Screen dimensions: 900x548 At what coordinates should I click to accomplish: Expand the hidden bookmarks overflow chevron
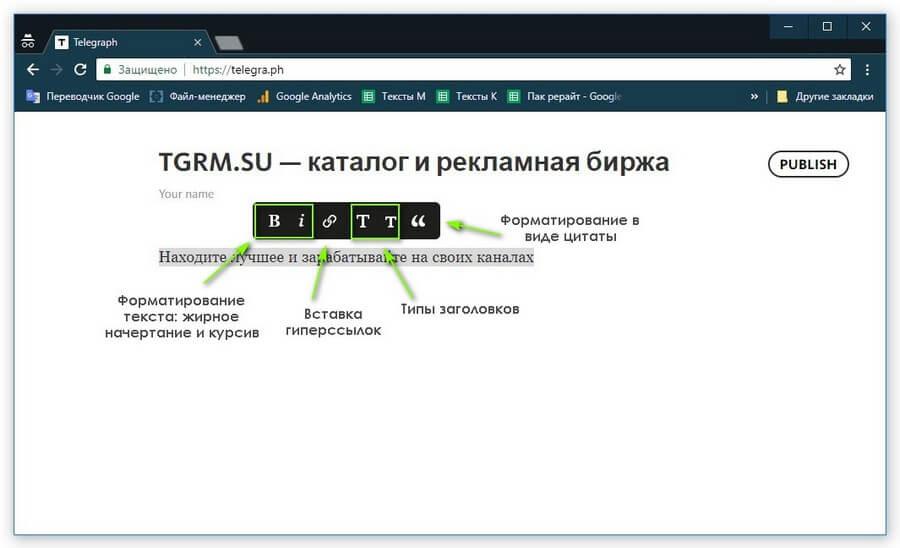(x=753, y=97)
